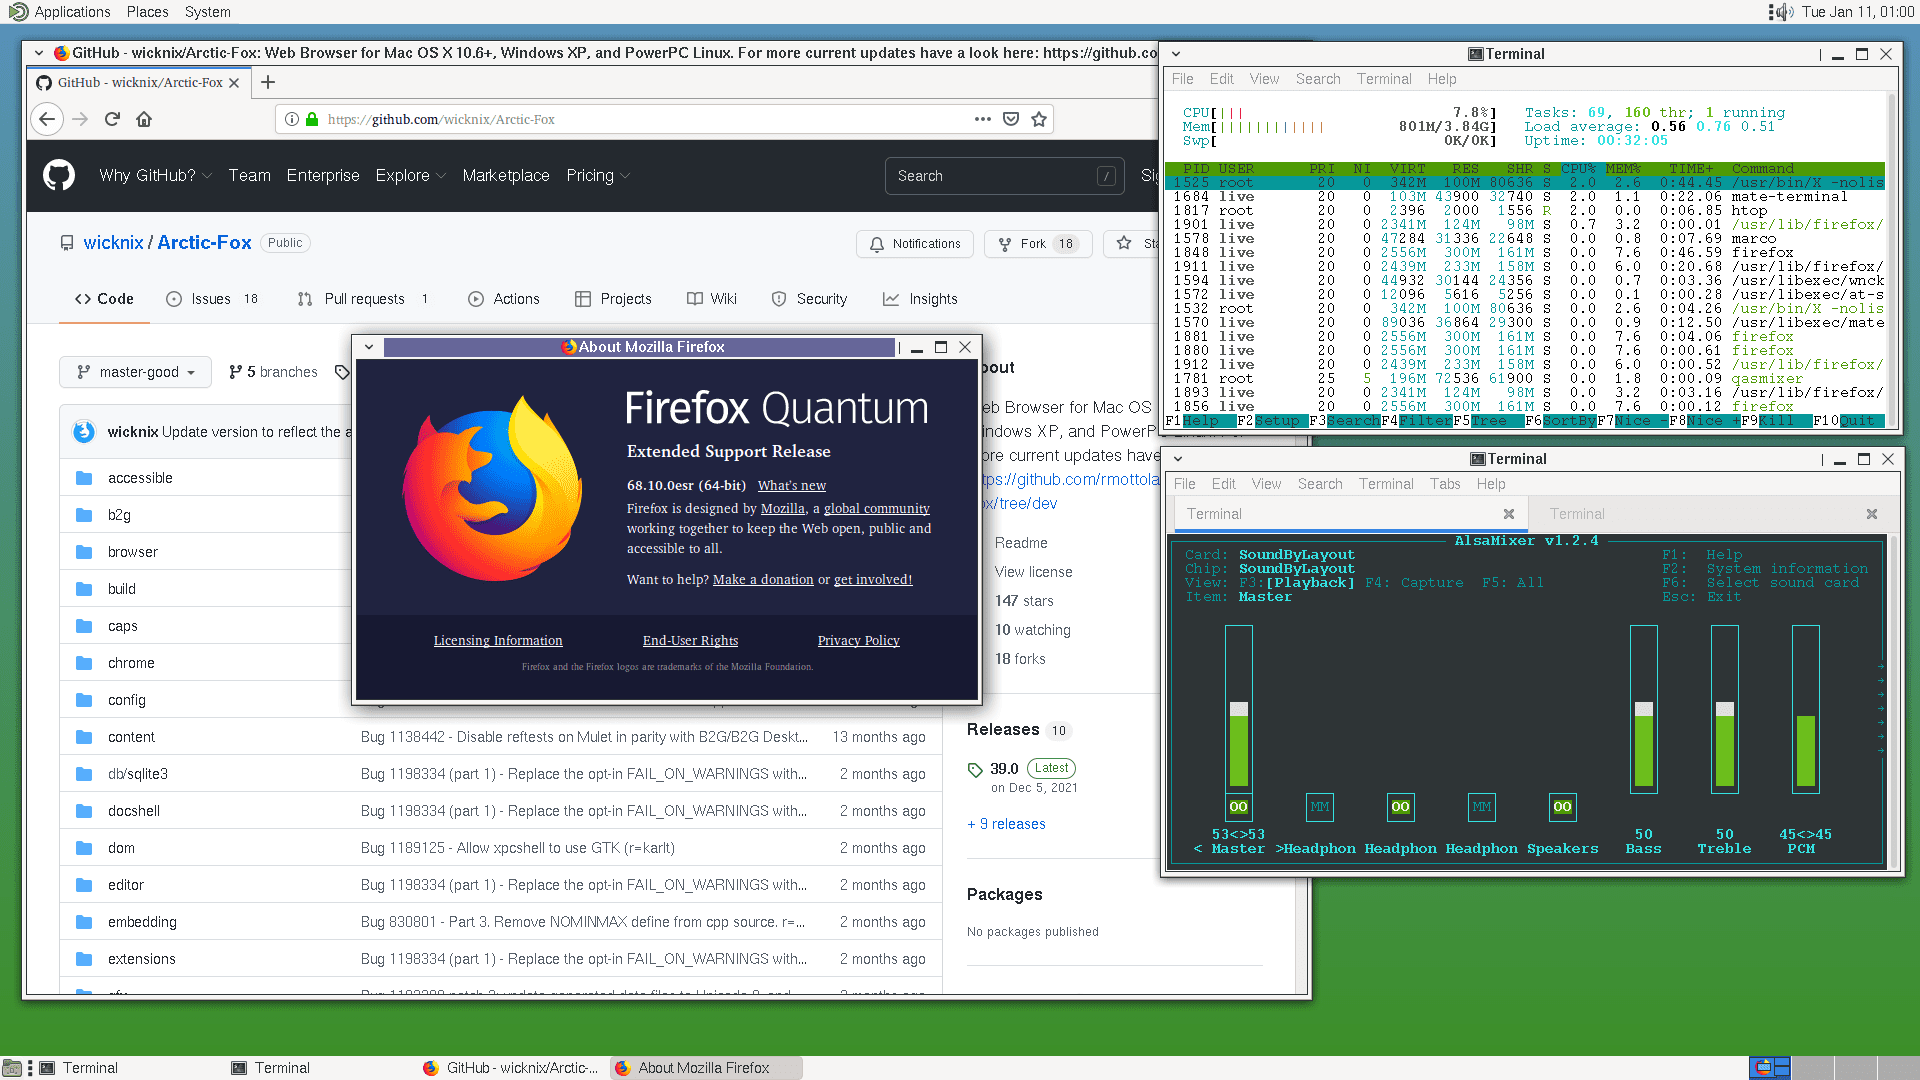The image size is (1920, 1080).
Task: Open page actions three-dots menu in URL bar
Action: point(983,119)
